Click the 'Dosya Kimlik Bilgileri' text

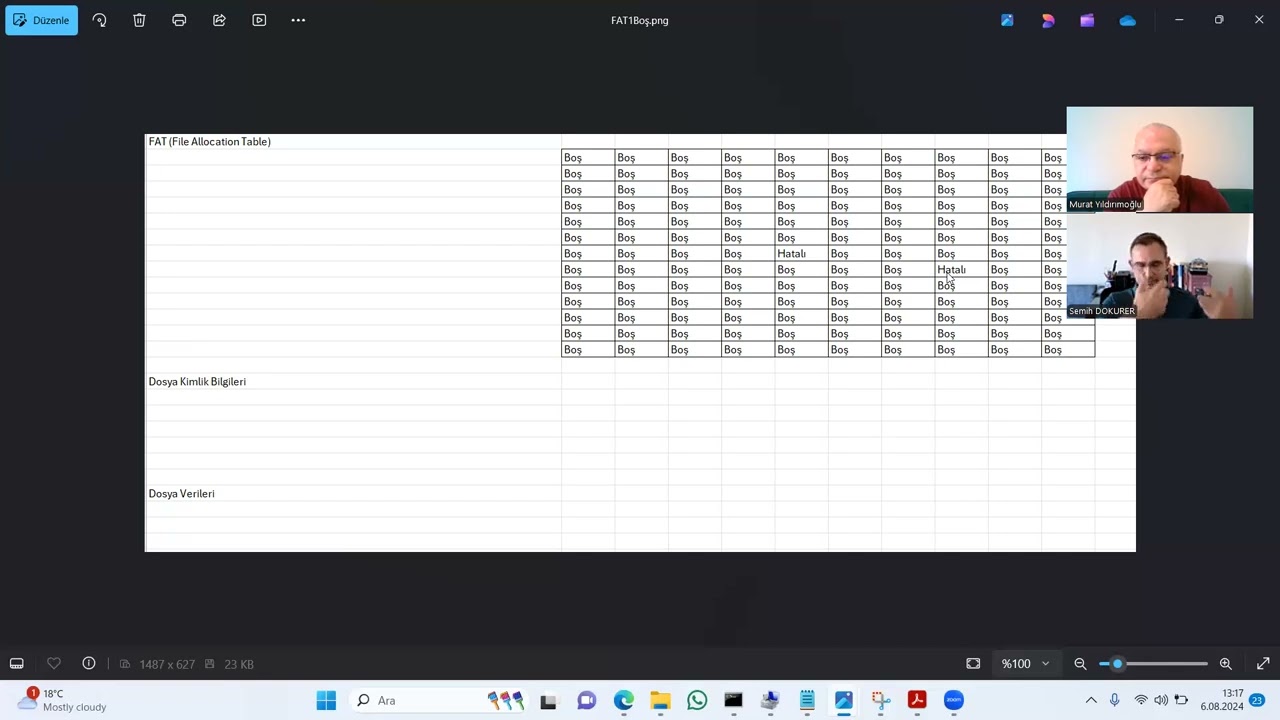(x=197, y=382)
